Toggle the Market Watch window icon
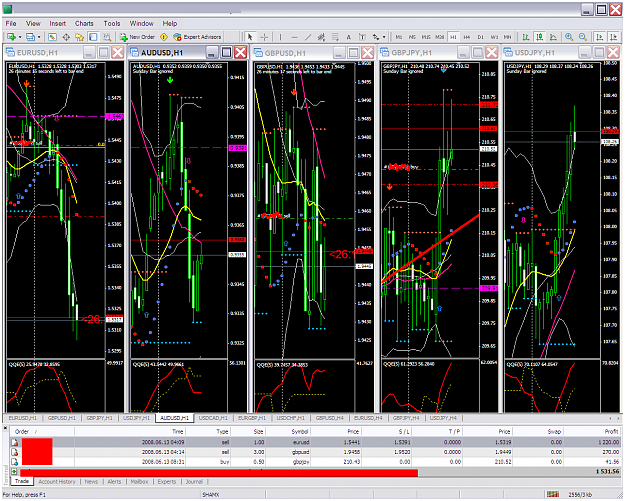The height and width of the screenshot is (501, 625). [x=52, y=37]
